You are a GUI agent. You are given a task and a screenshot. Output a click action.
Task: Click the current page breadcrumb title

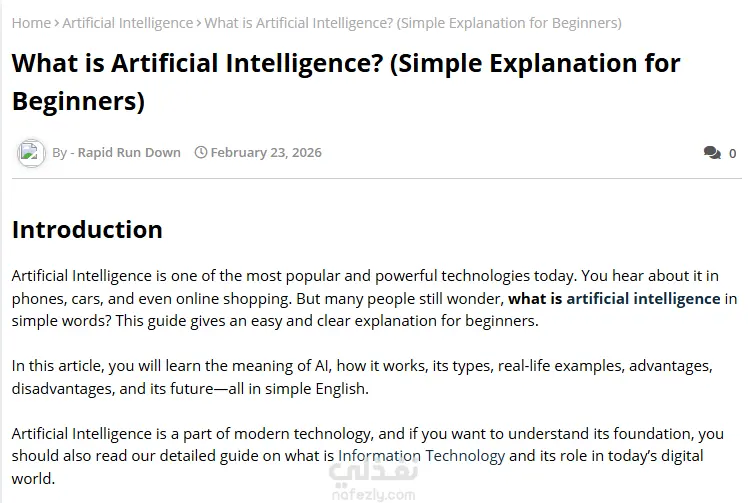coord(413,23)
